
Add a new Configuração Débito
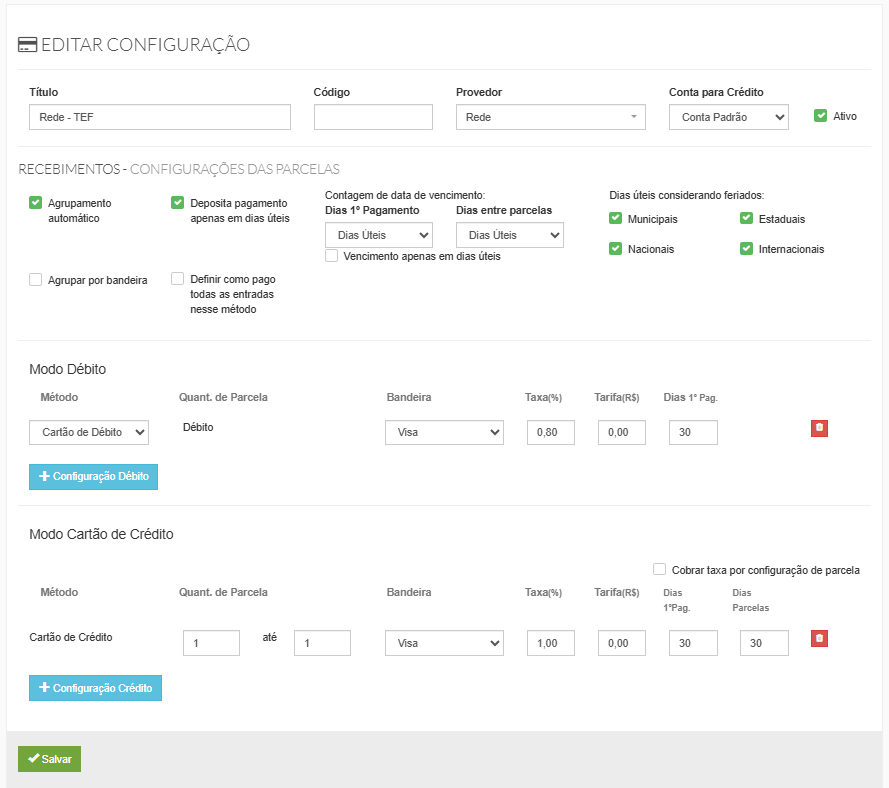pos(93,477)
